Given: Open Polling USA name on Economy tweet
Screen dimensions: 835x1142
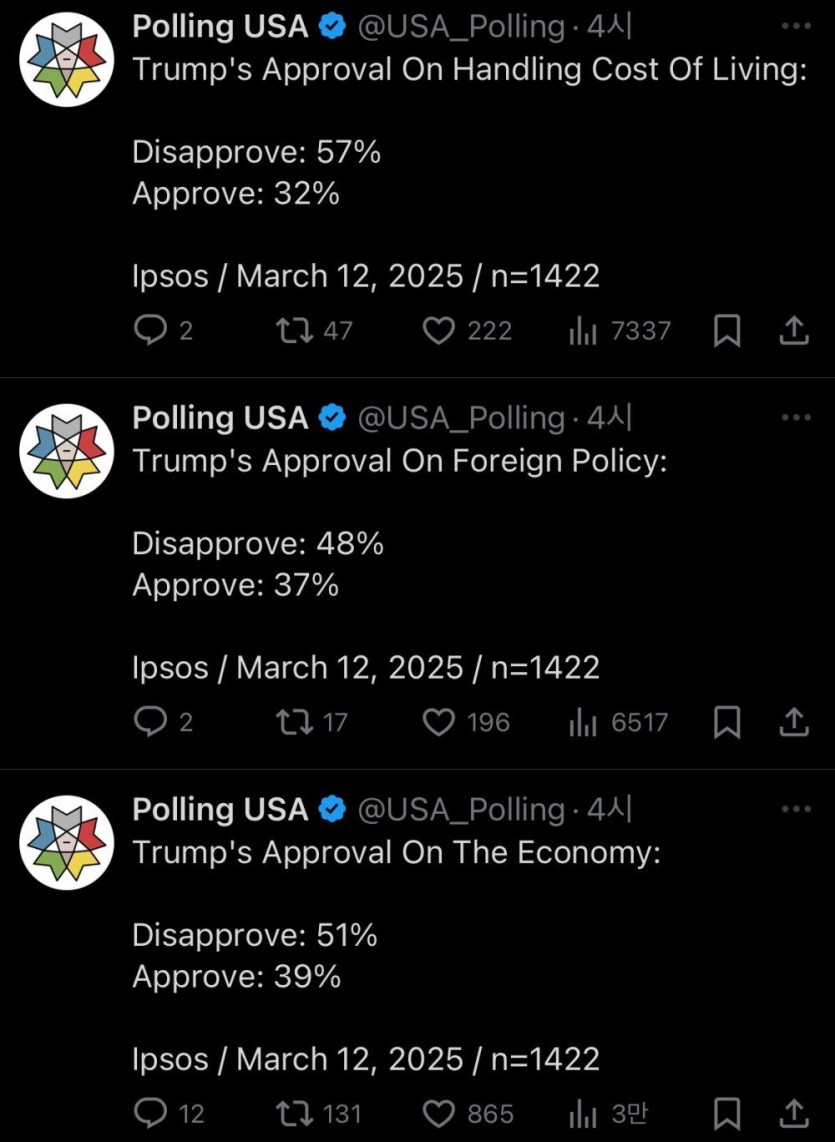Looking at the screenshot, I should tap(220, 809).
